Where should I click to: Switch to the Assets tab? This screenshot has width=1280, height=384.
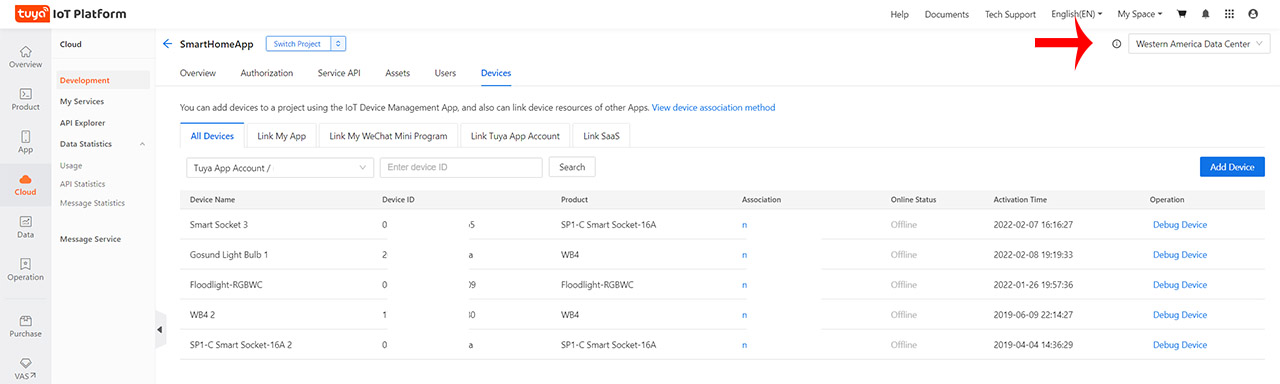click(398, 73)
